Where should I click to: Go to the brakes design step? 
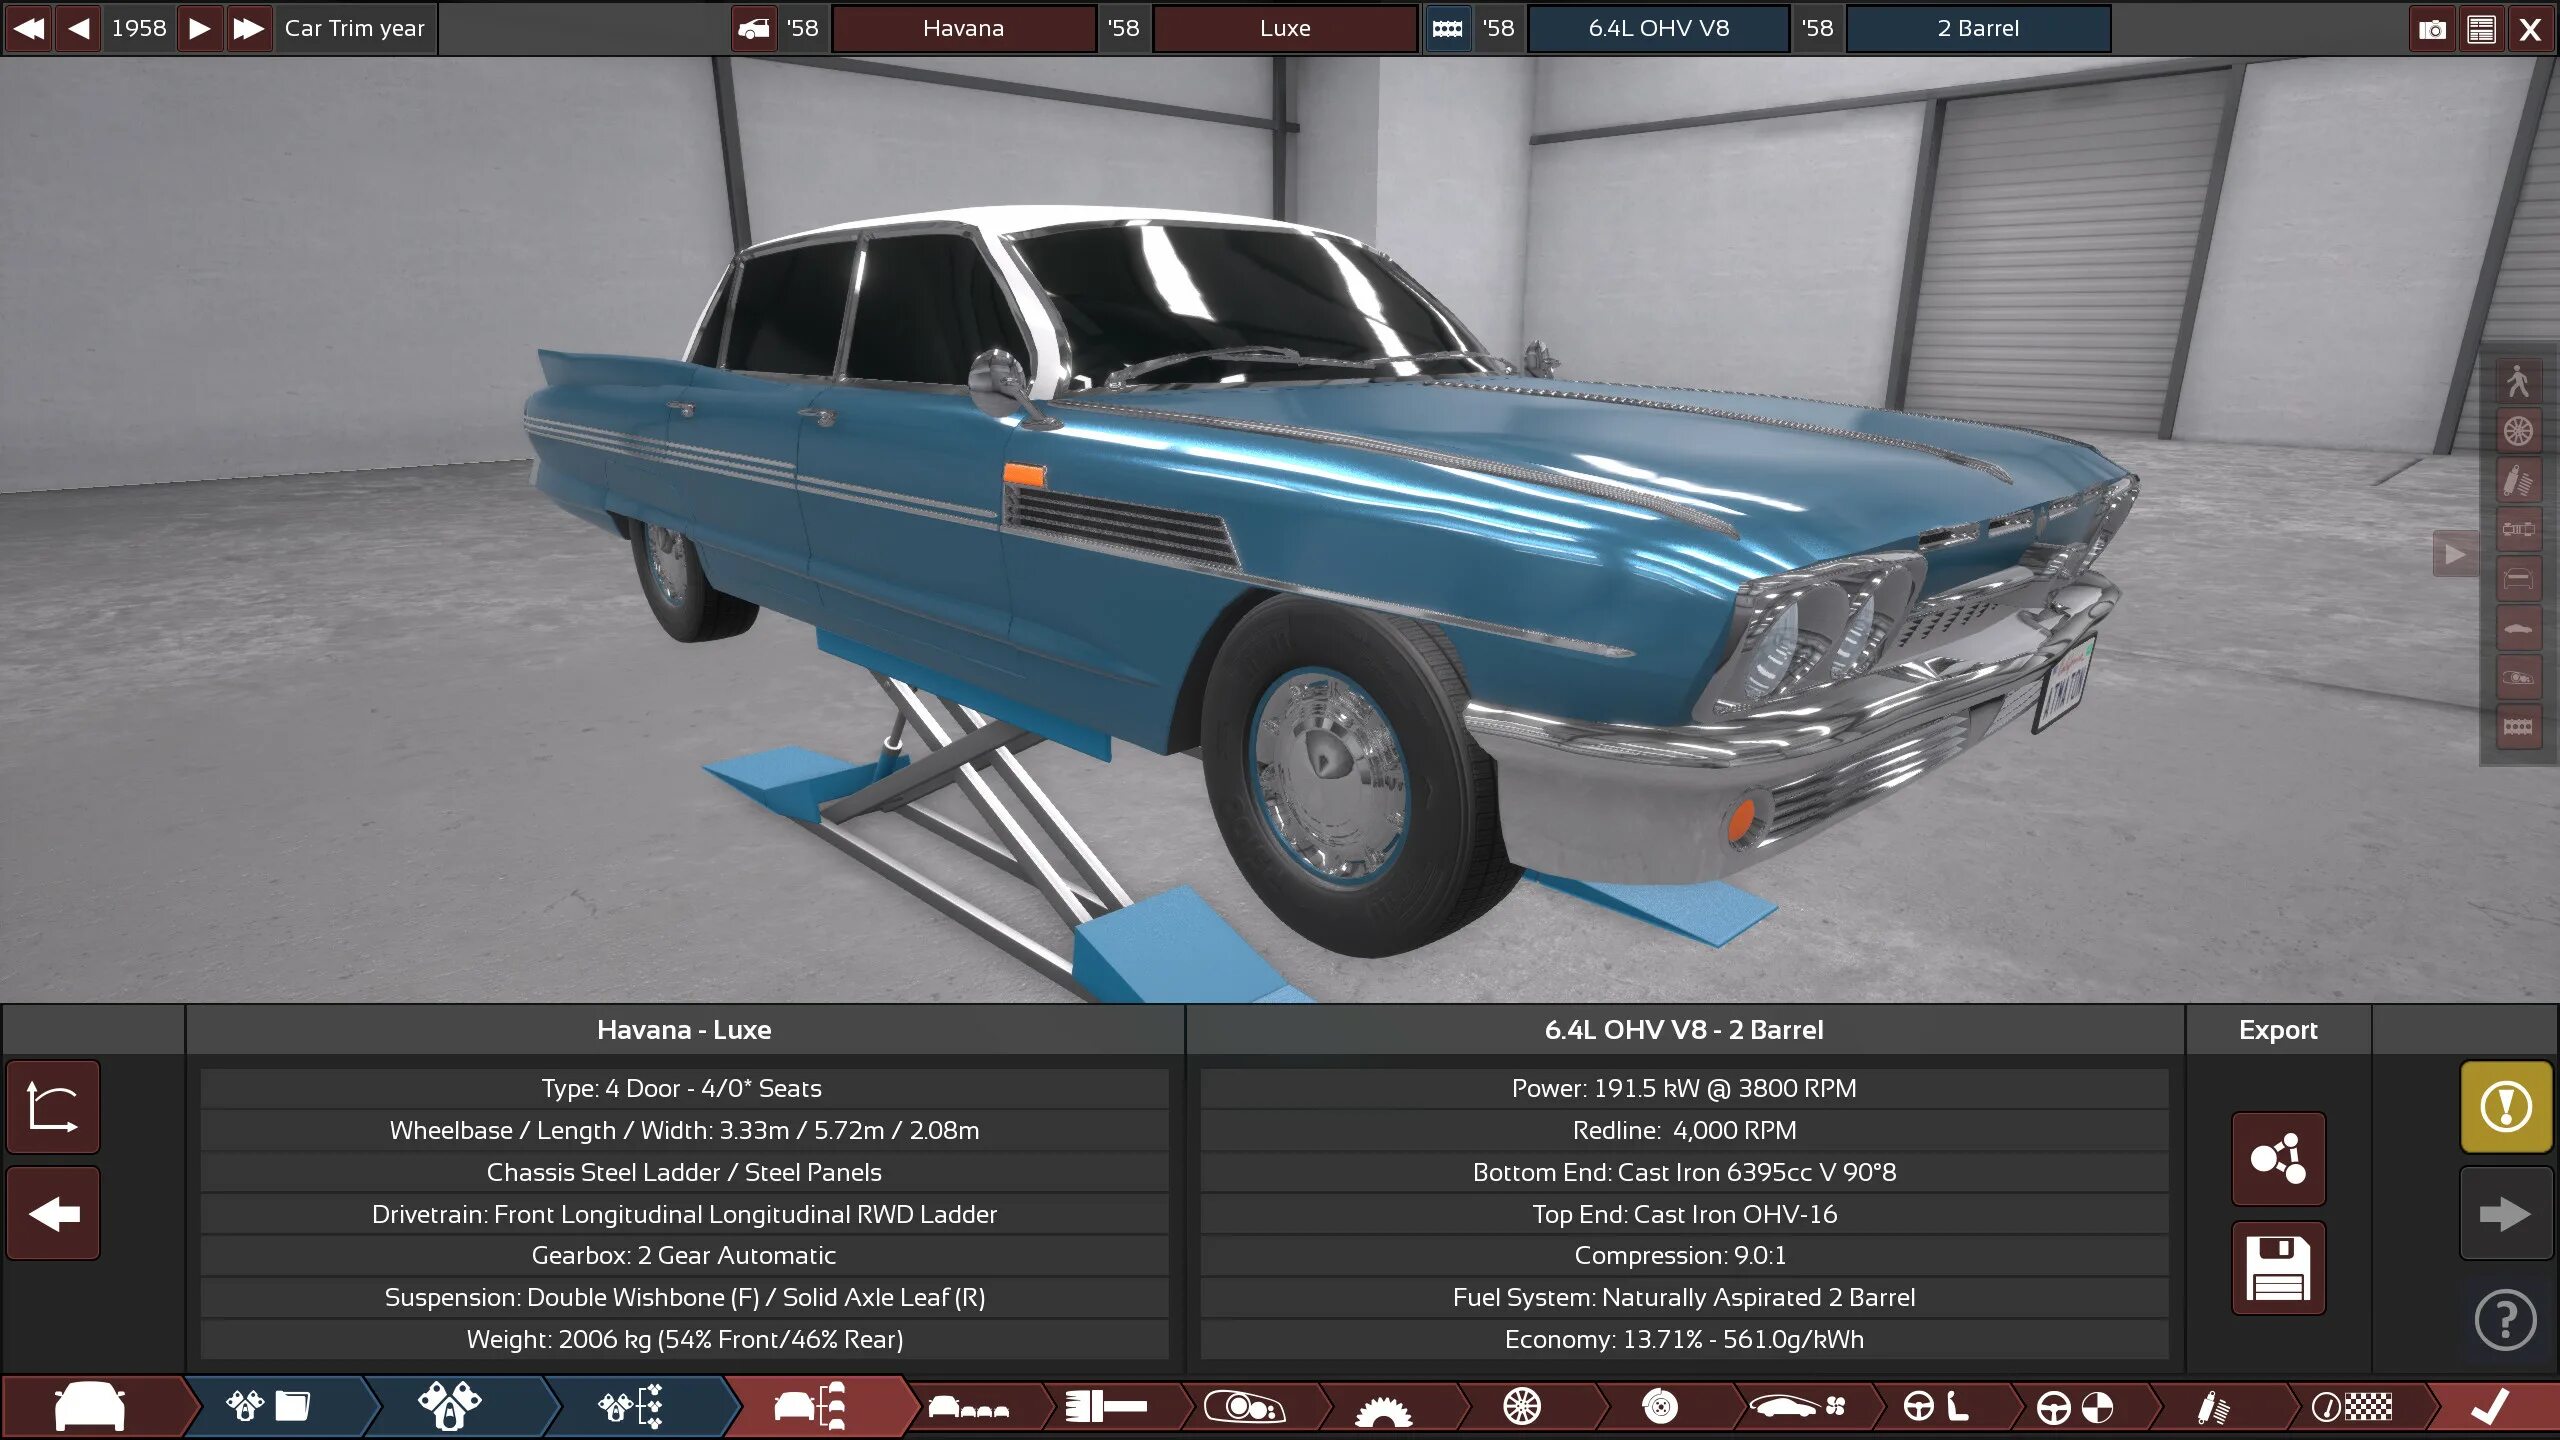1659,1407
